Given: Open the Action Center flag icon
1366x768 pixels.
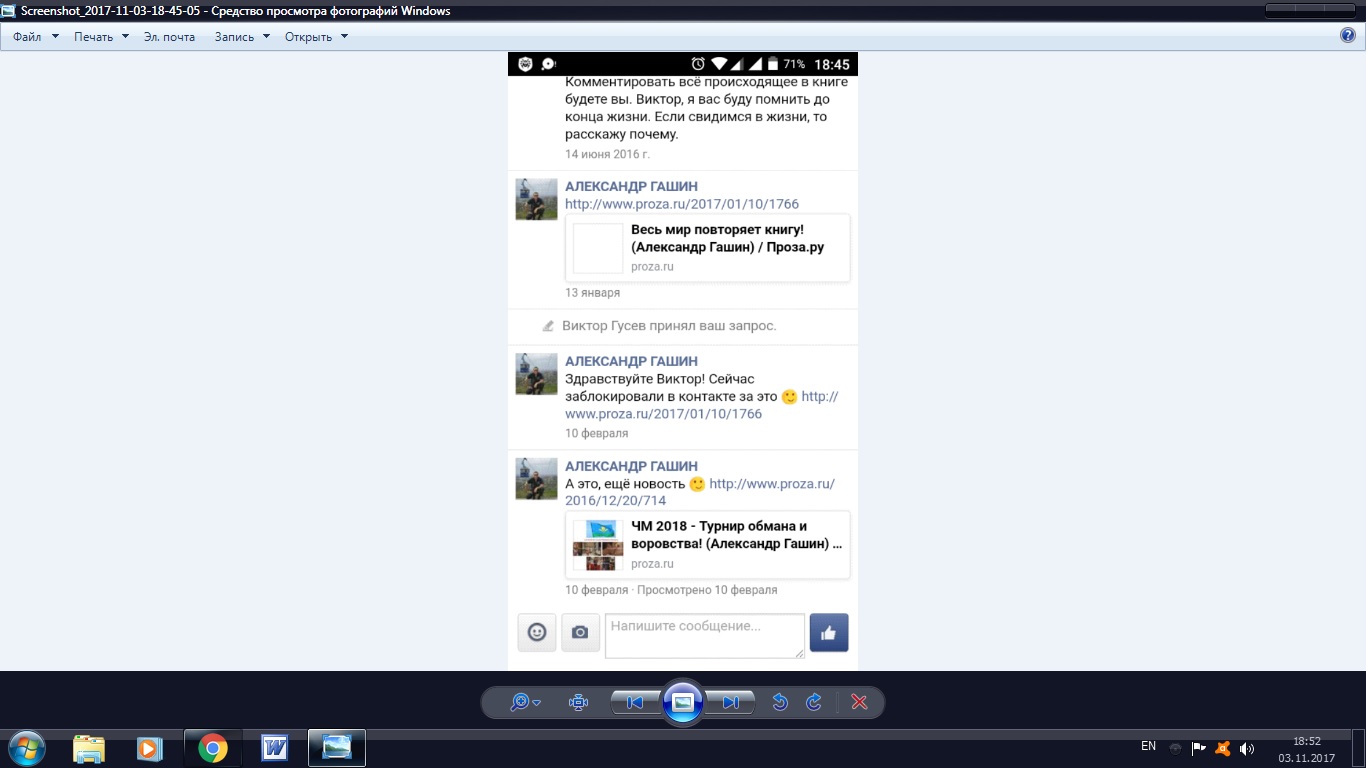Looking at the screenshot, I should coord(1199,748).
